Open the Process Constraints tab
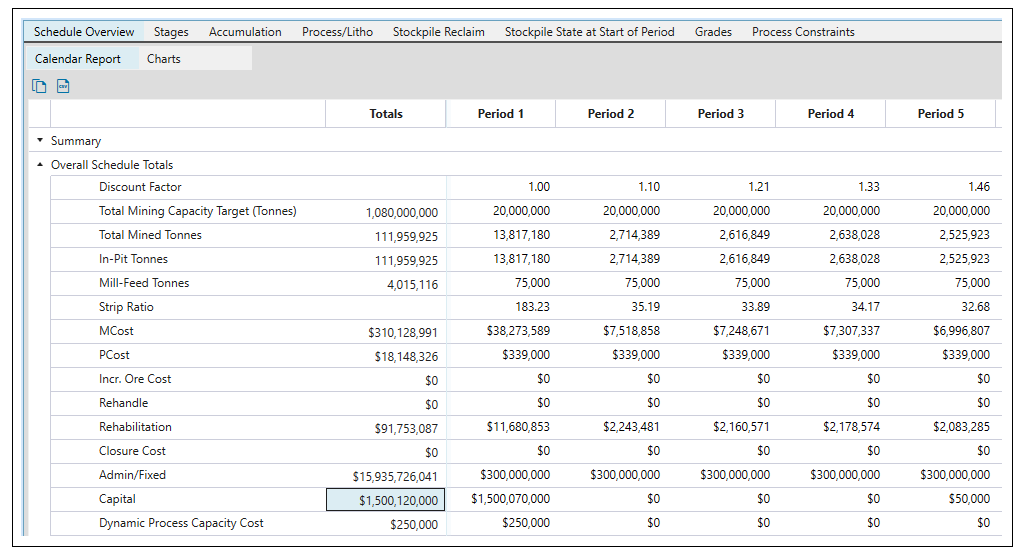 click(803, 32)
